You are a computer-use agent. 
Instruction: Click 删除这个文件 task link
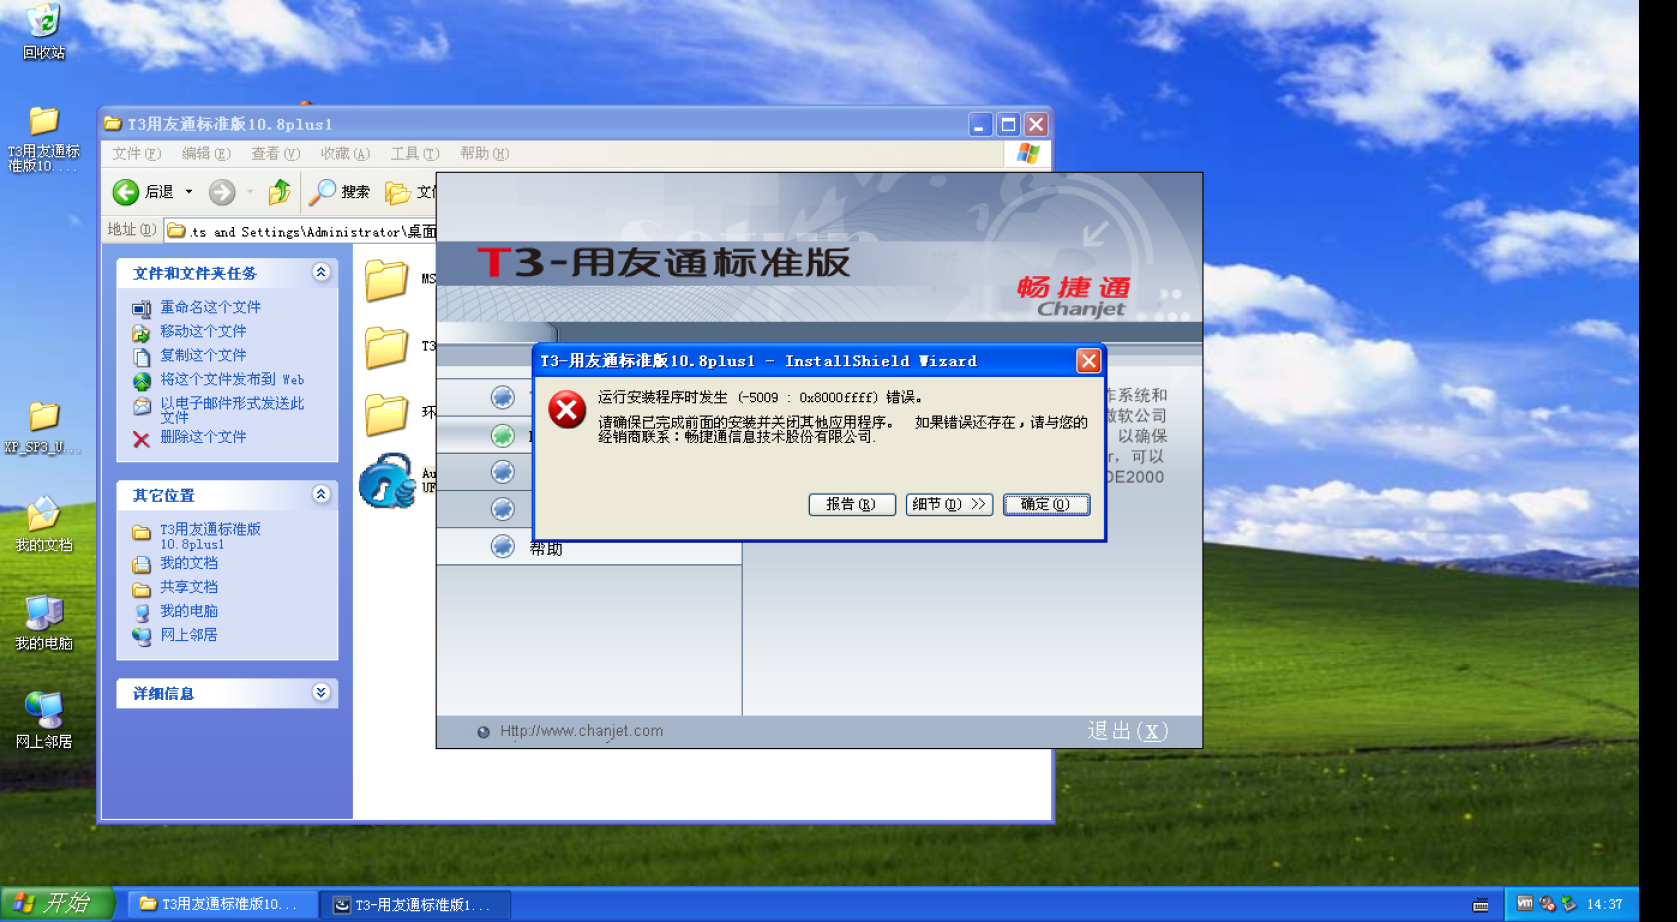tap(203, 437)
